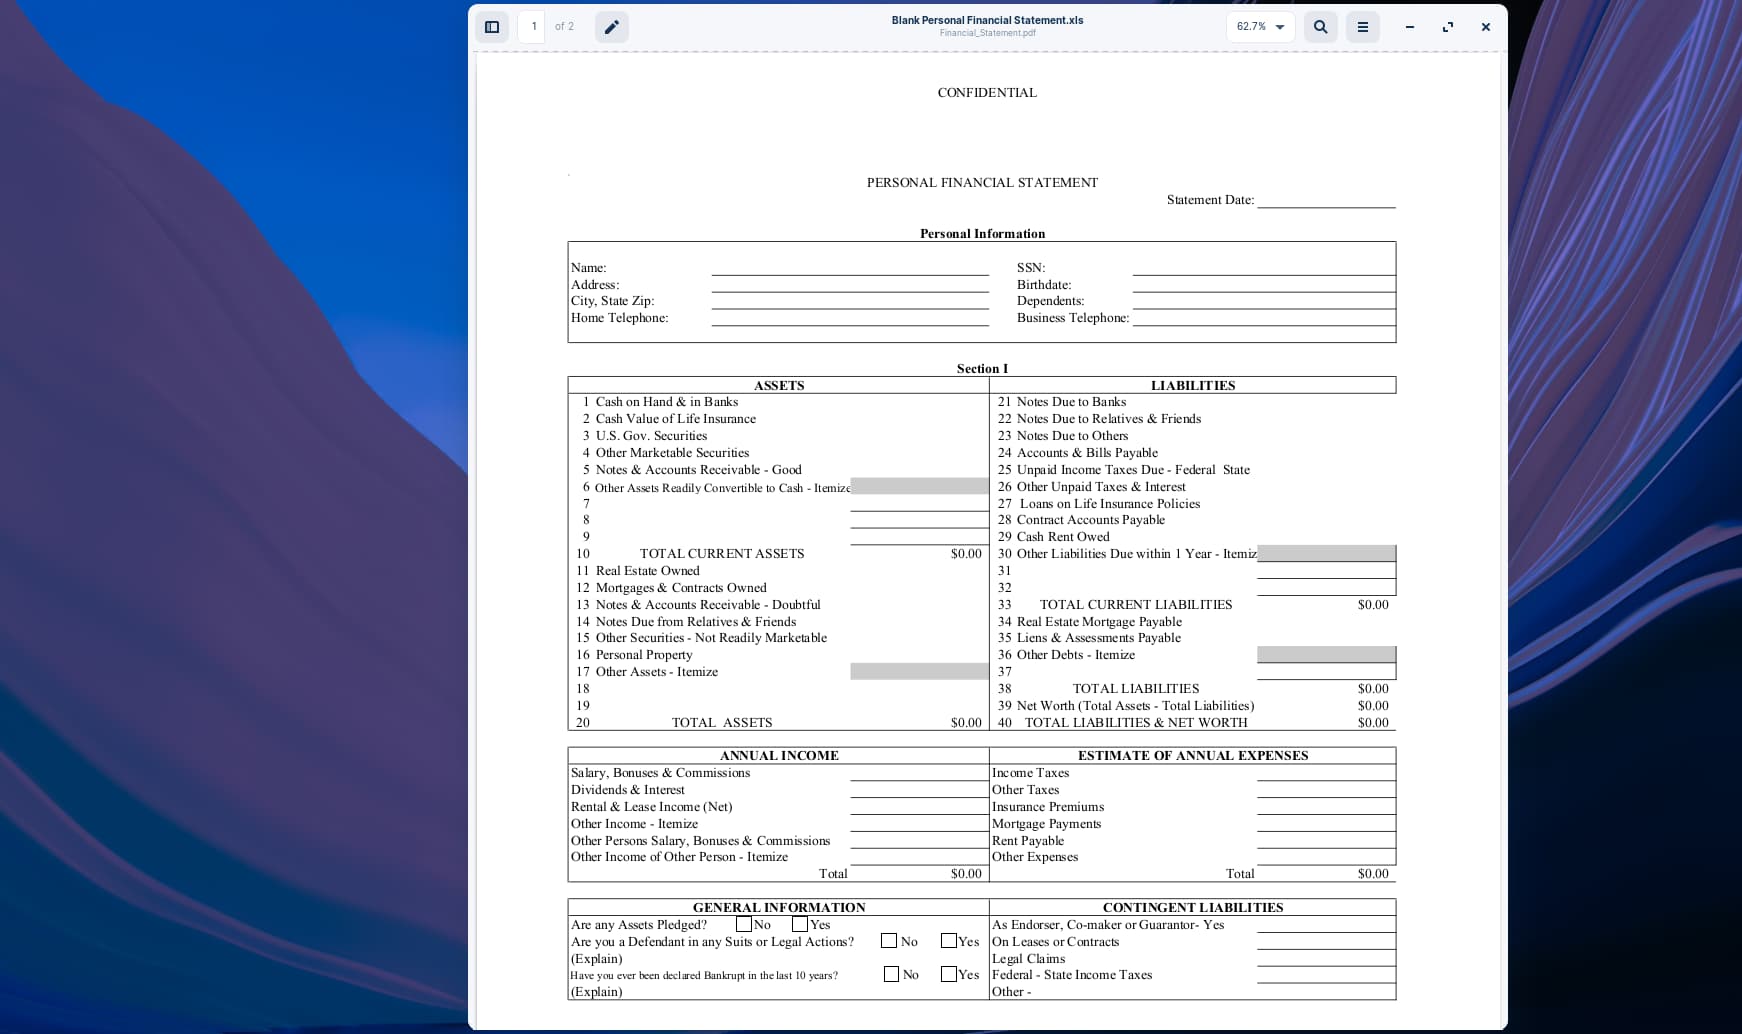Click 'Salary, Bonuses & Commissions' income row
Image resolution: width=1742 pixels, height=1034 pixels.
pyautogui.click(x=660, y=773)
